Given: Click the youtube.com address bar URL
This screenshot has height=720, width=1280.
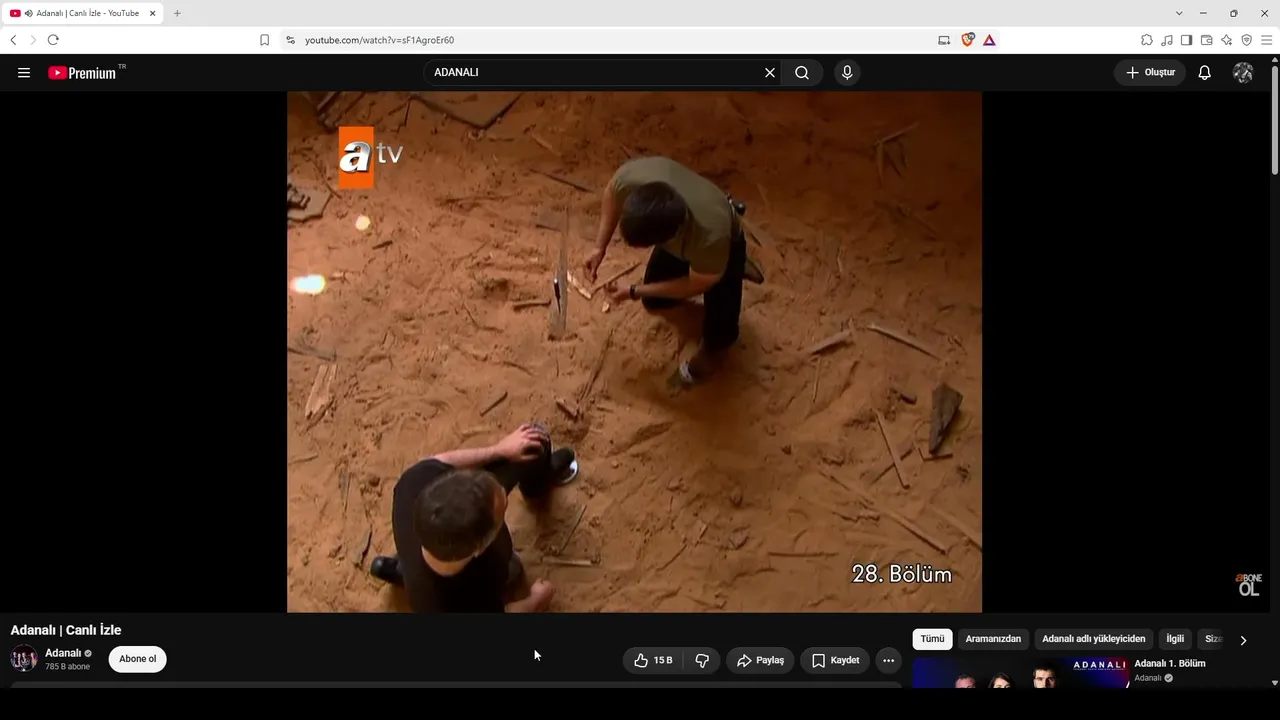Looking at the screenshot, I should point(379,40).
